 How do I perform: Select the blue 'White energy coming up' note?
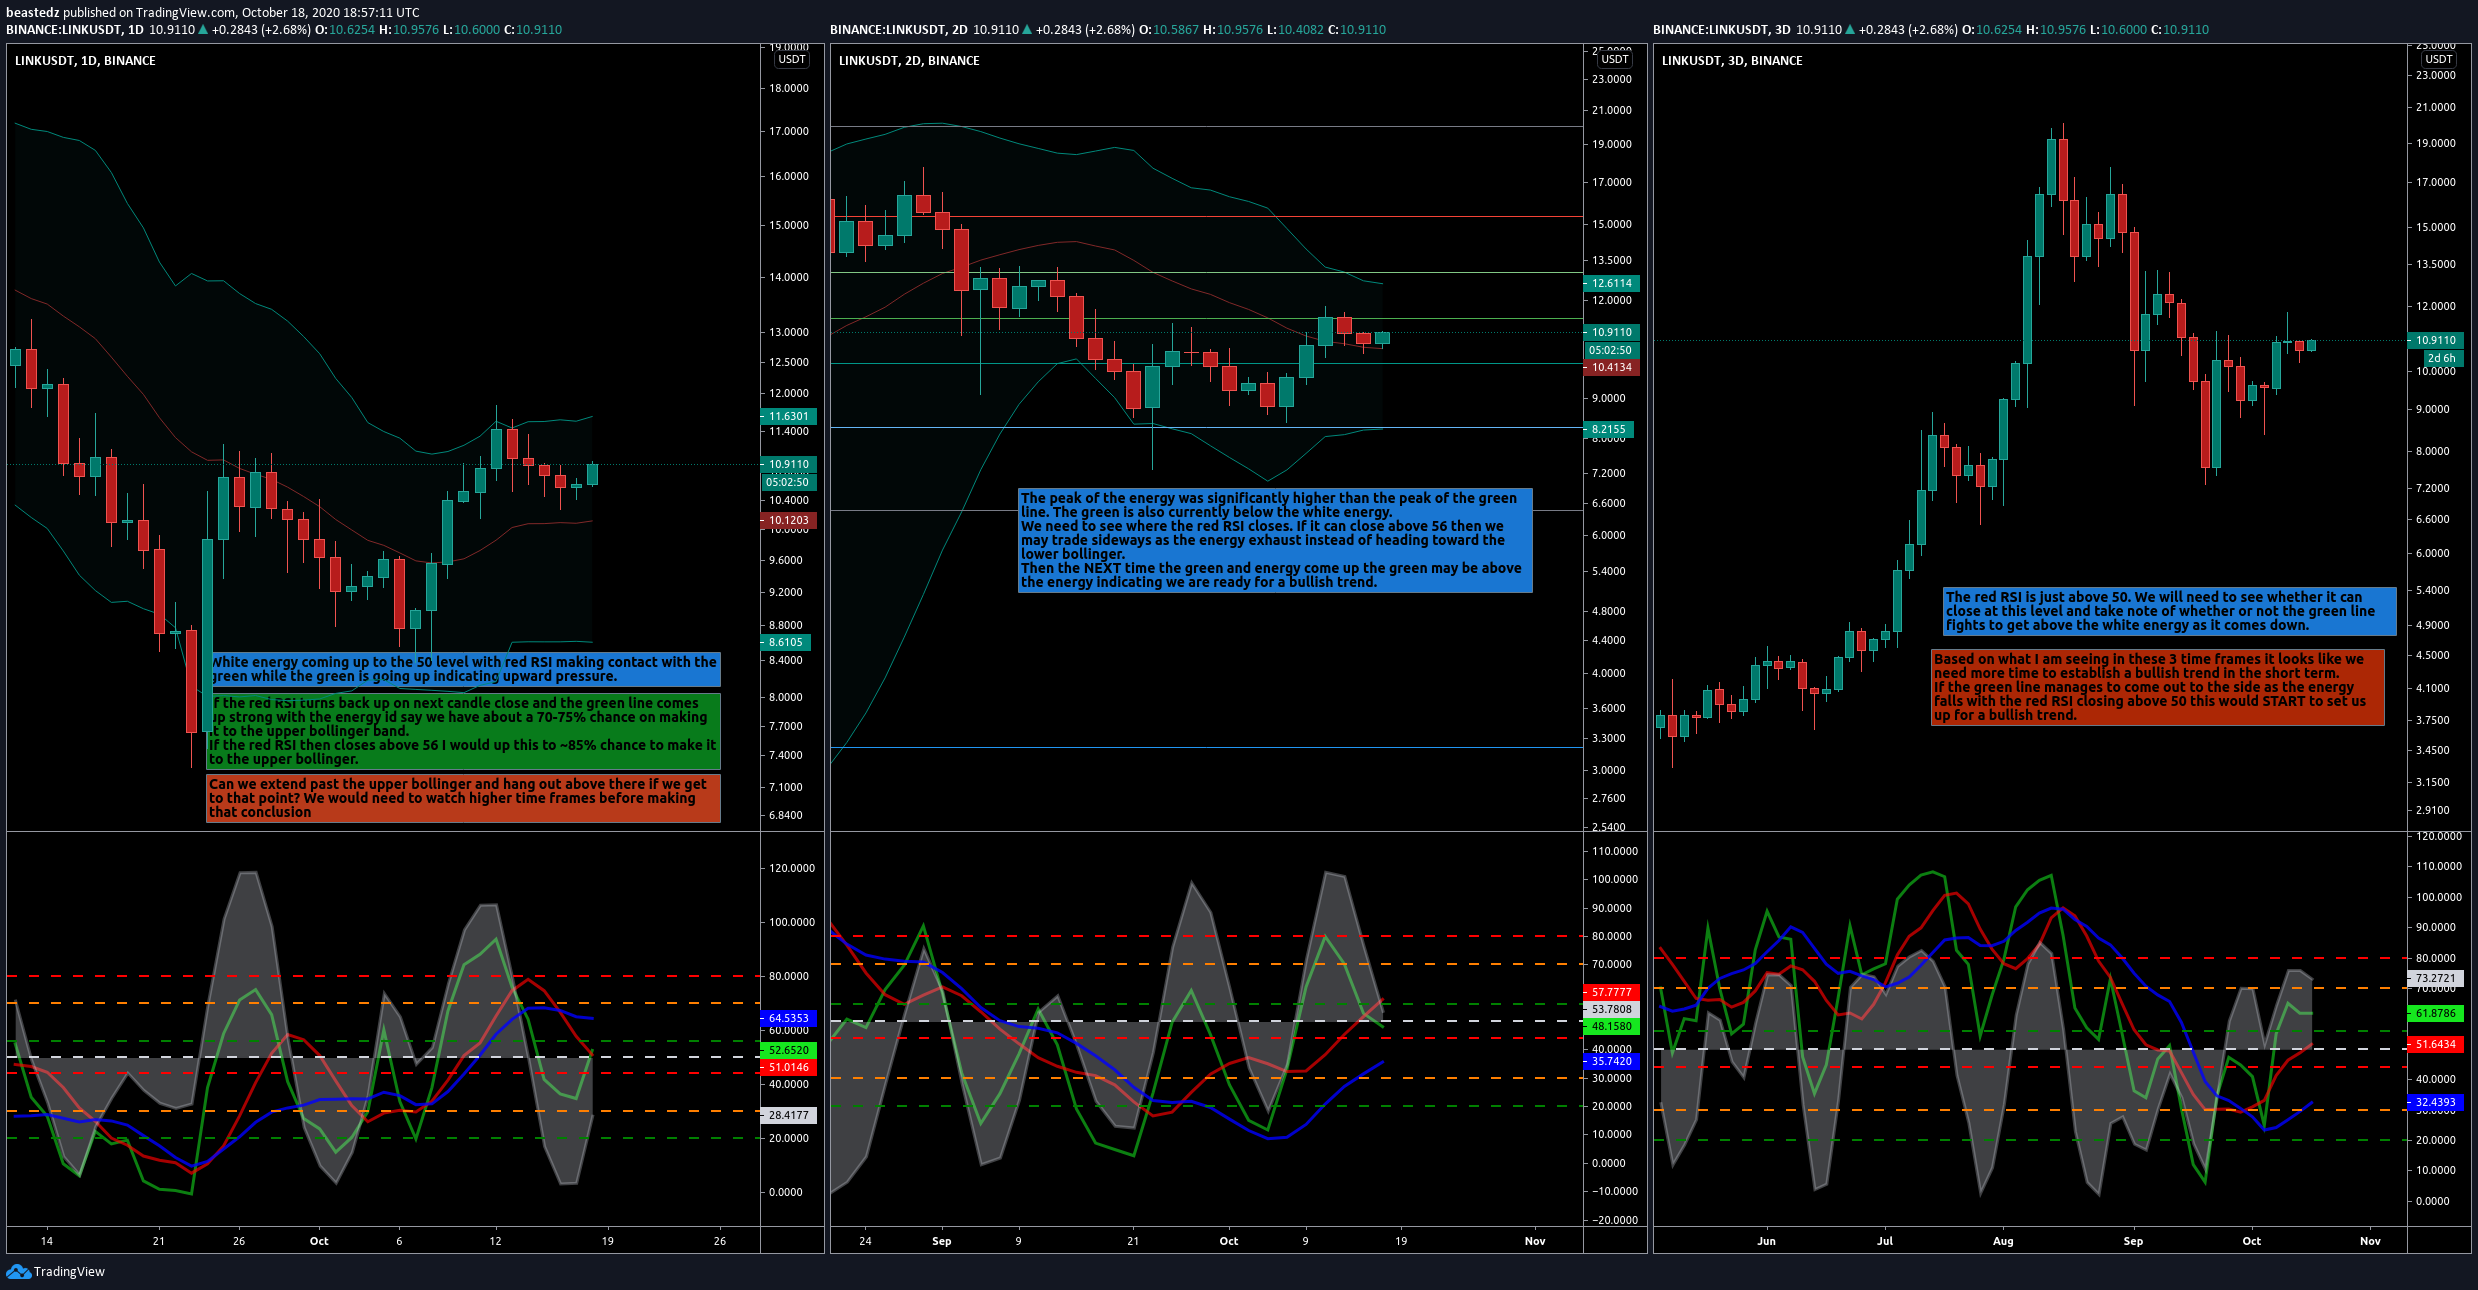click(465, 669)
